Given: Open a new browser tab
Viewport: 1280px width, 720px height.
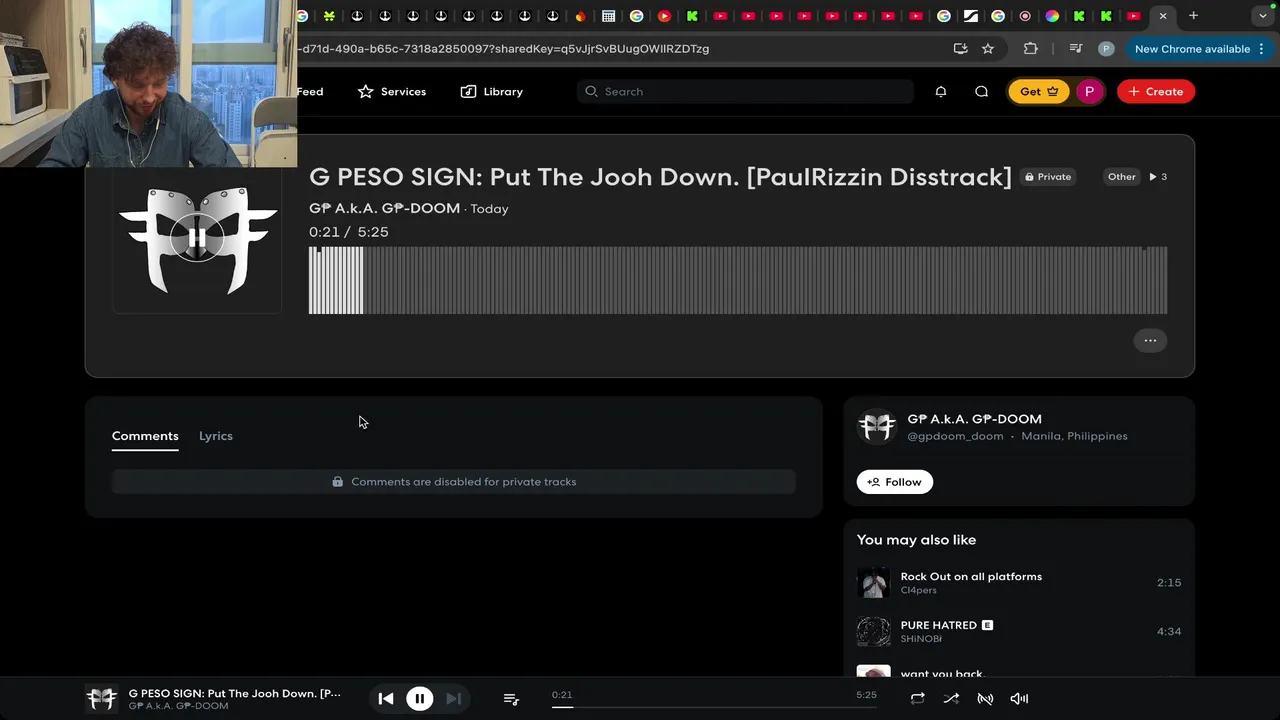Looking at the screenshot, I should pyautogui.click(x=1193, y=16).
